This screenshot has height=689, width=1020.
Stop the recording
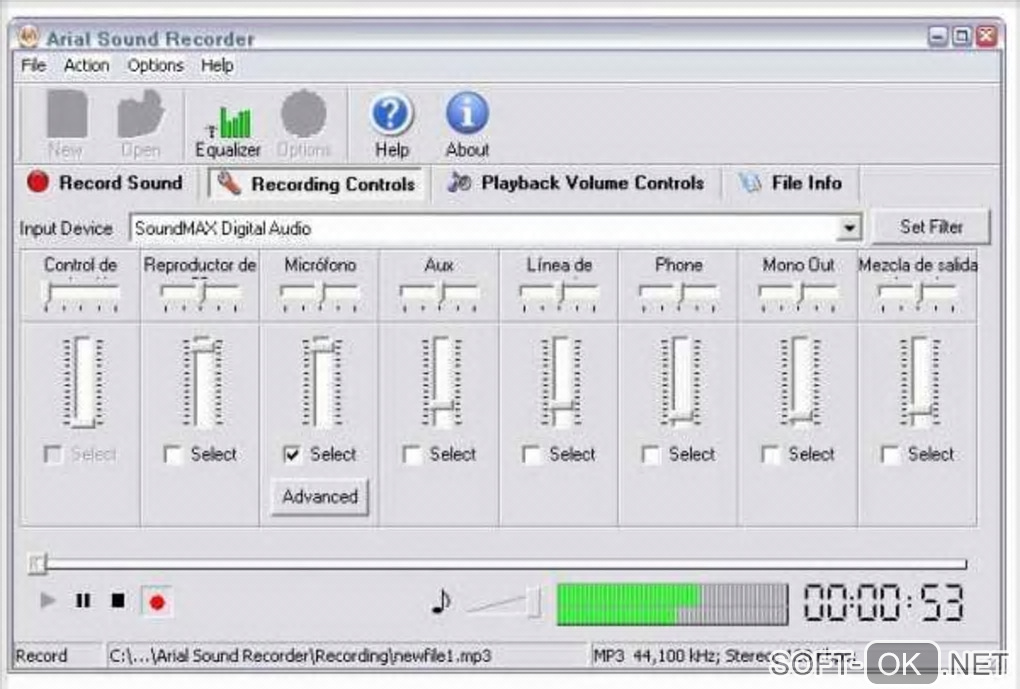pyautogui.click(x=118, y=600)
